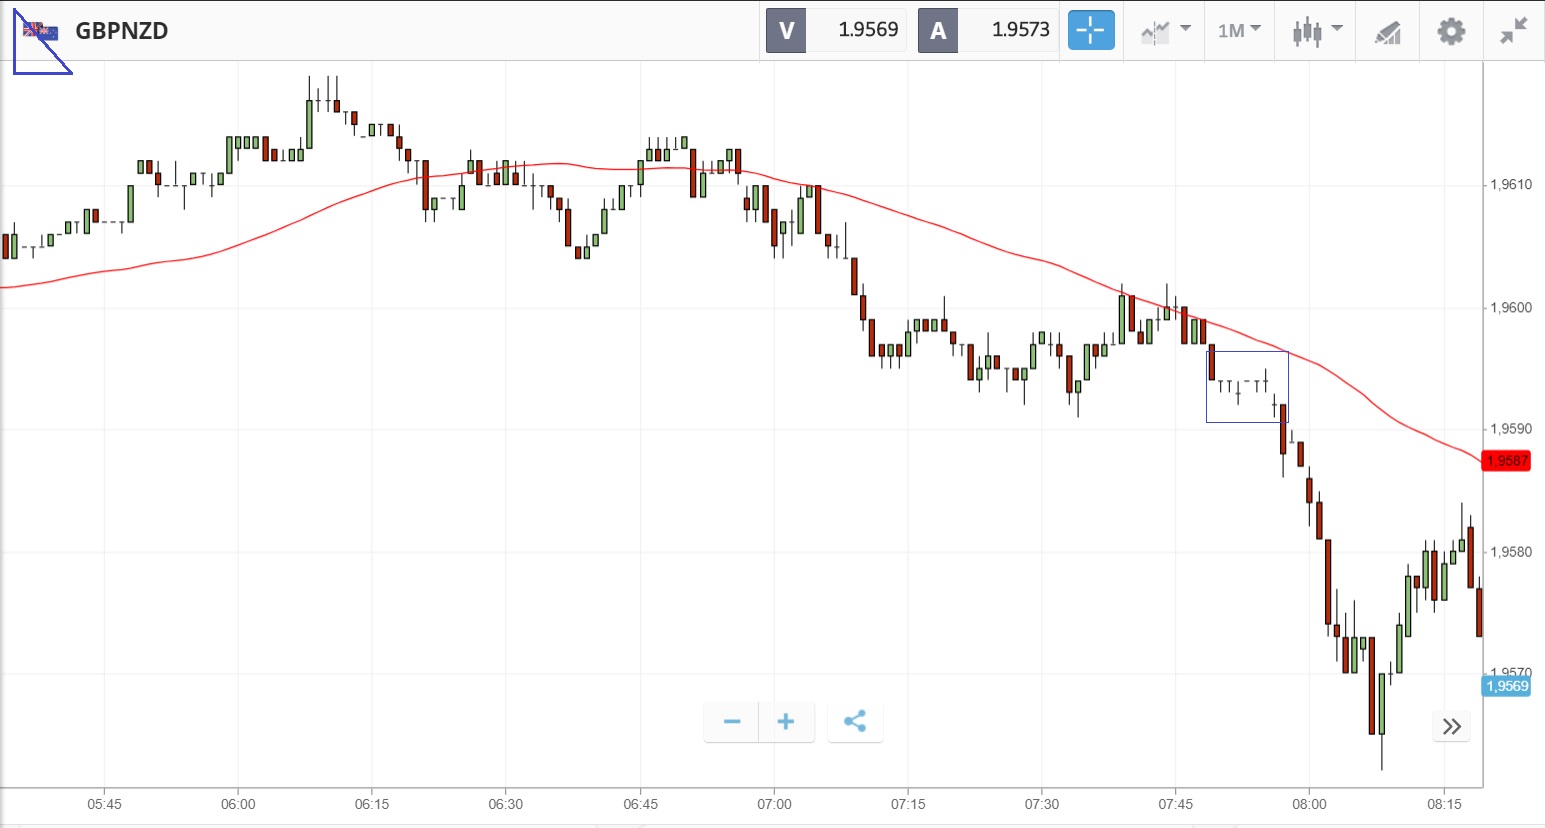
Task: Click the GBPNZD flag icon
Action: pos(41,32)
